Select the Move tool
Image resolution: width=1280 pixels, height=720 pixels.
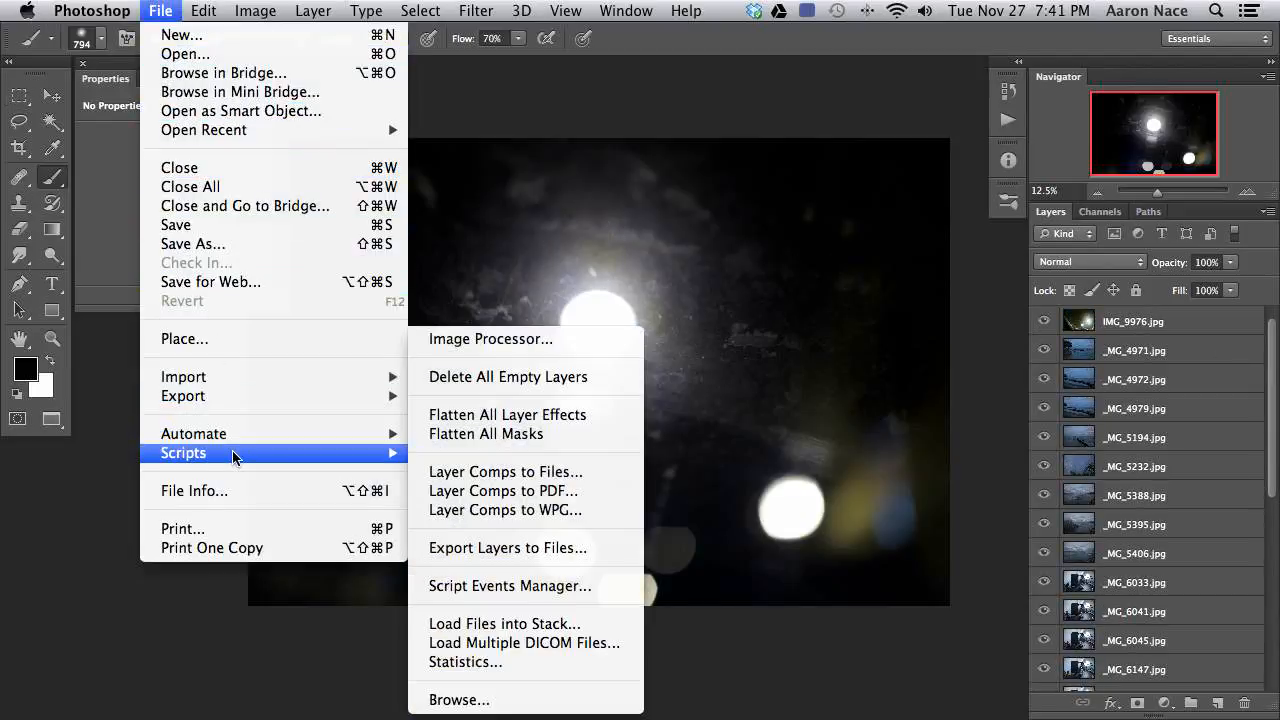52,96
